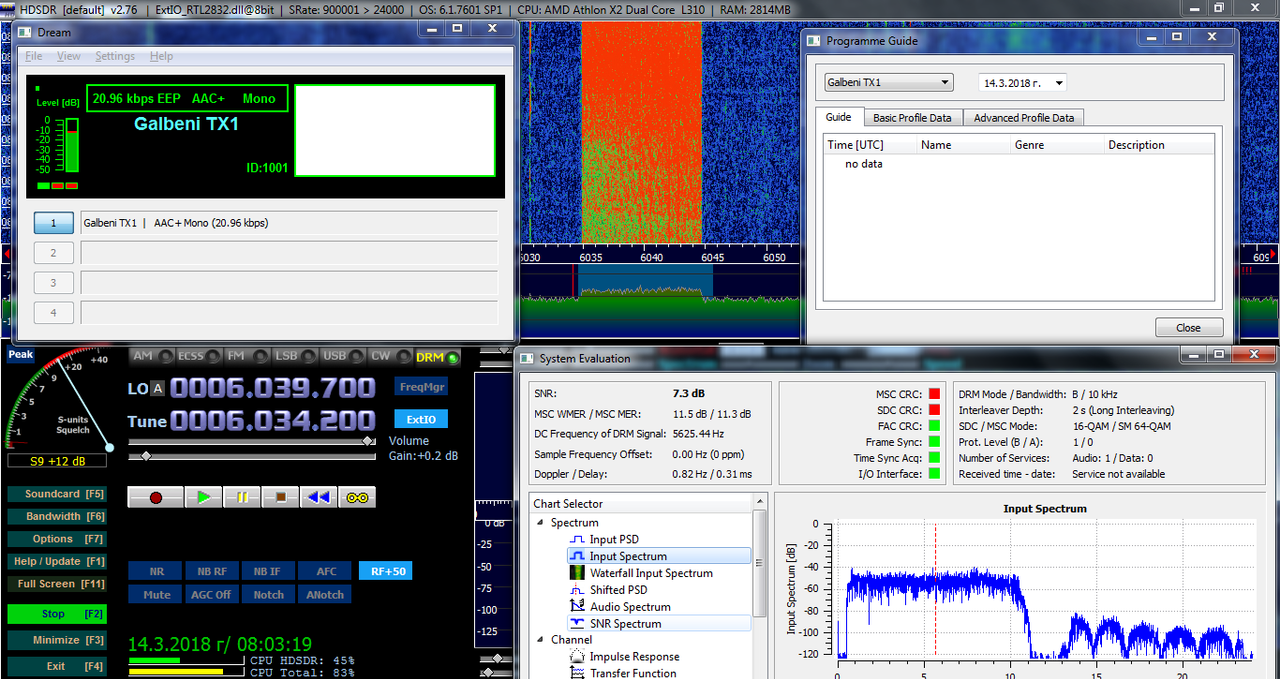Toggle the RF+50 button

(385, 571)
